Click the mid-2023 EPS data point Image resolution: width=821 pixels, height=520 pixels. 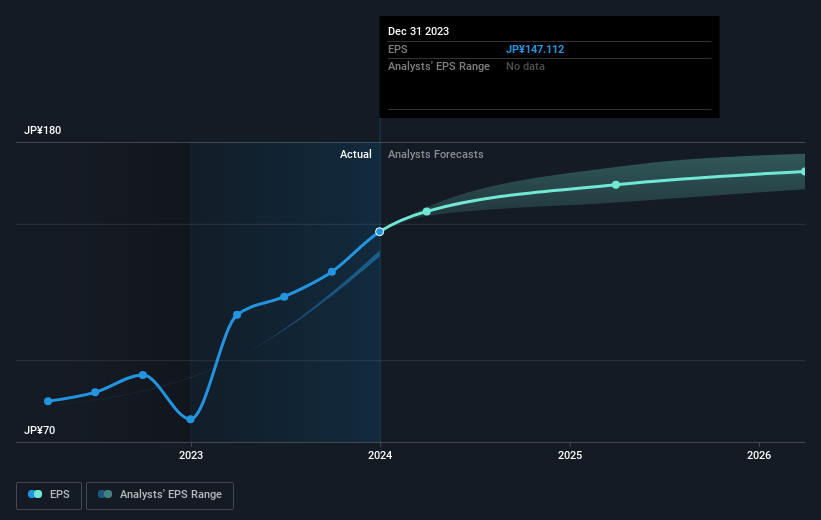pyautogui.click(x=284, y=297)
